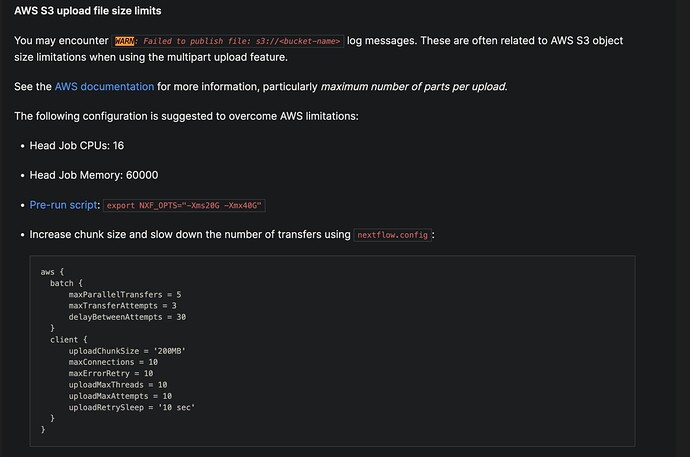Viewport: 690px width, 457px height.
Task: Click the italic text 'maximum number of parts per upload'
Action: [x=413, y=87]
